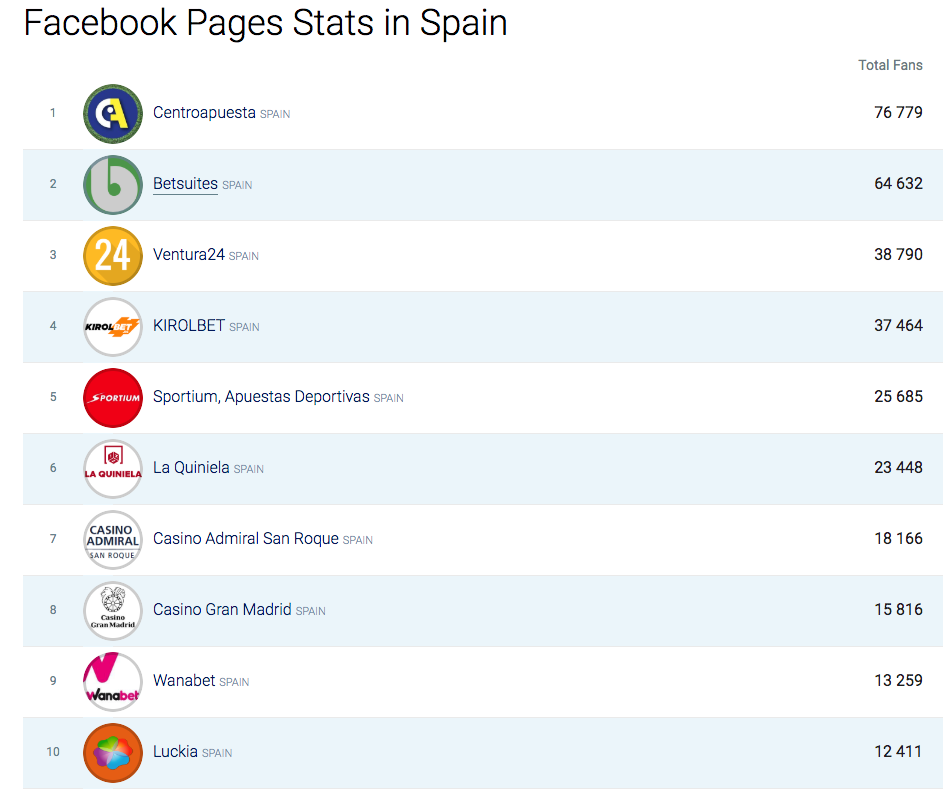Screen dimensions: 948x793
Task: Click the Betsuites green logo icon
Action: [x=113, y=185]
